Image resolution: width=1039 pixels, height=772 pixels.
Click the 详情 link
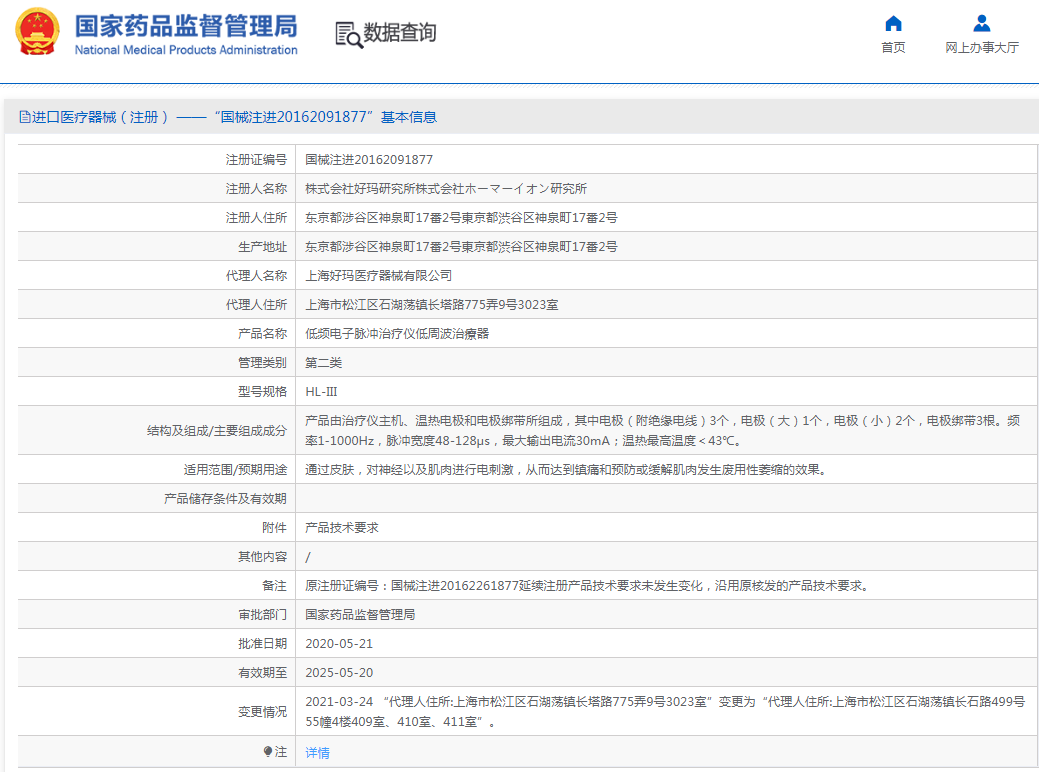pyautogui.click(x=317, y=753)
